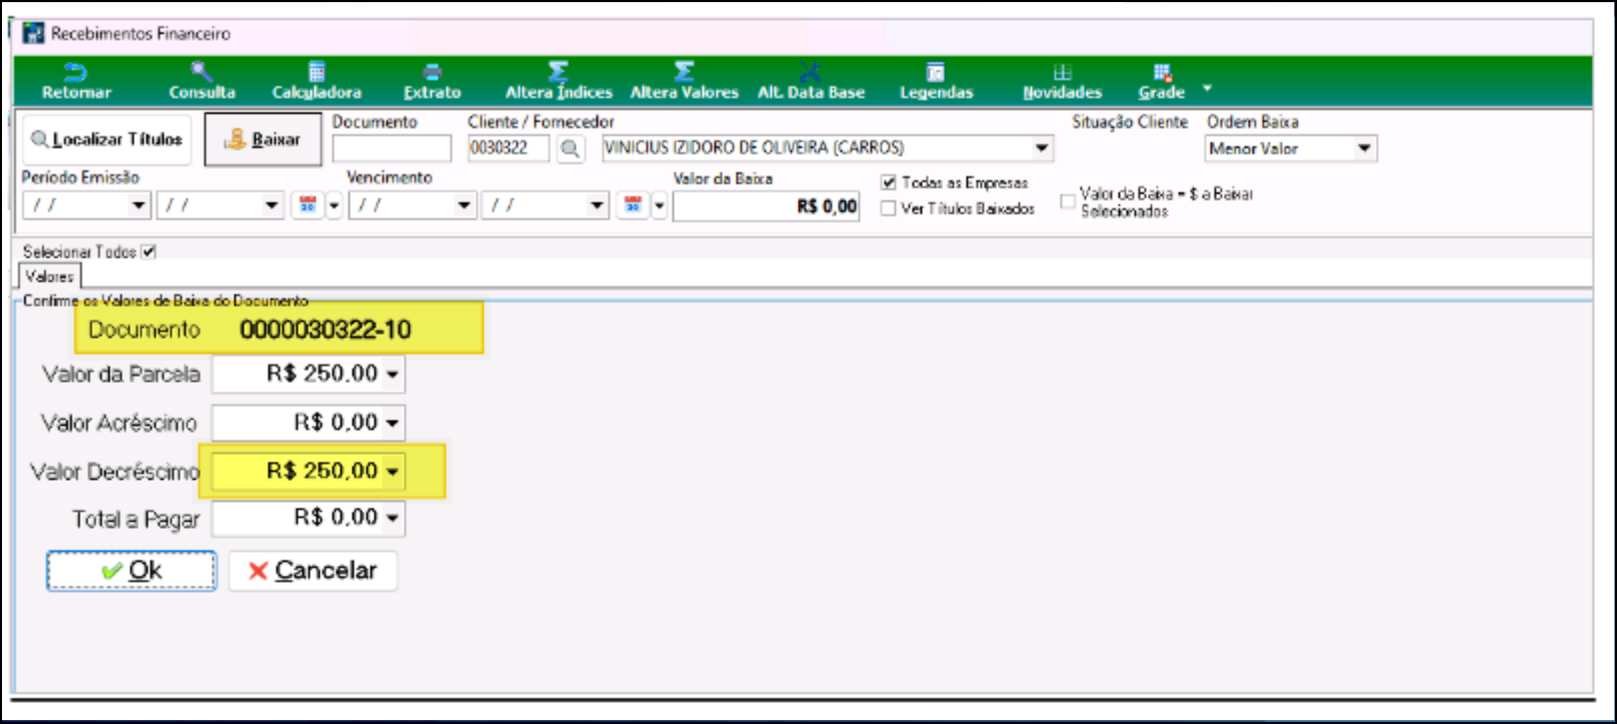Open first Período Emissão date dropdown
This screenshot has height=724, width=1617.
[x=139, y=206]
